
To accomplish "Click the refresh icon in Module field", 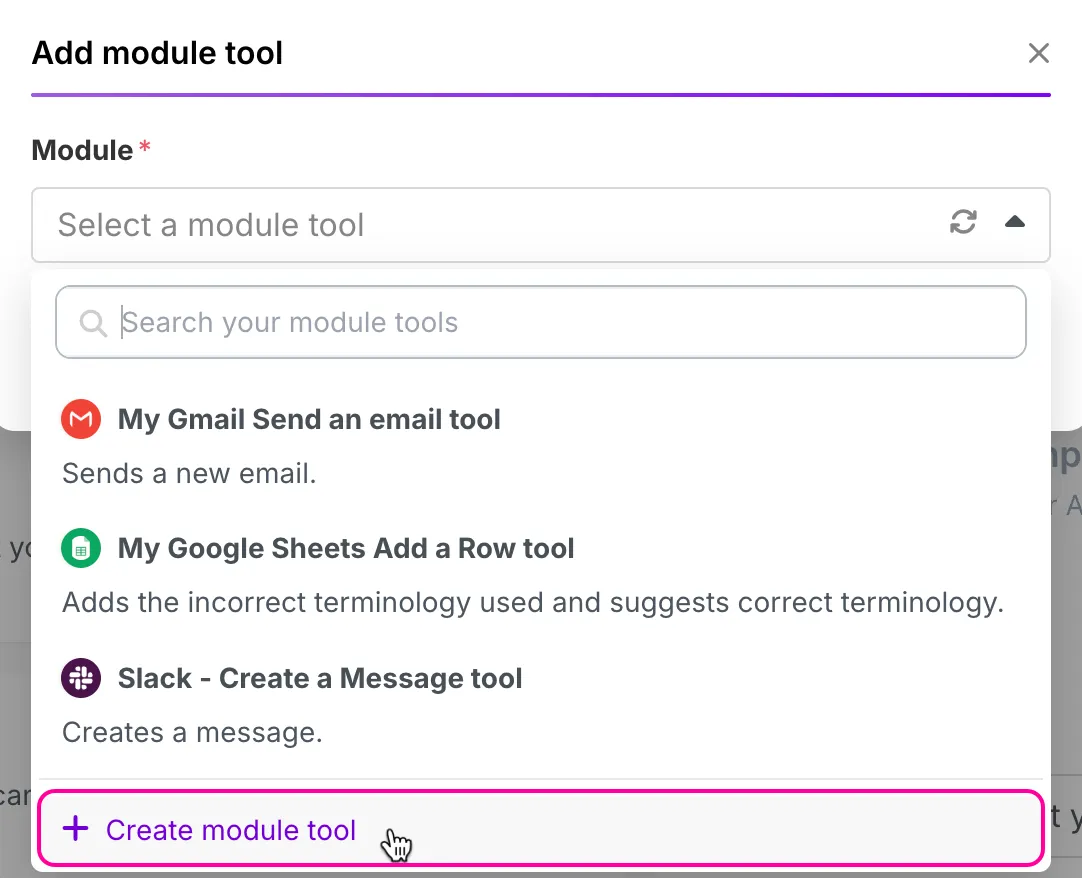I will [x=963, y=222].
